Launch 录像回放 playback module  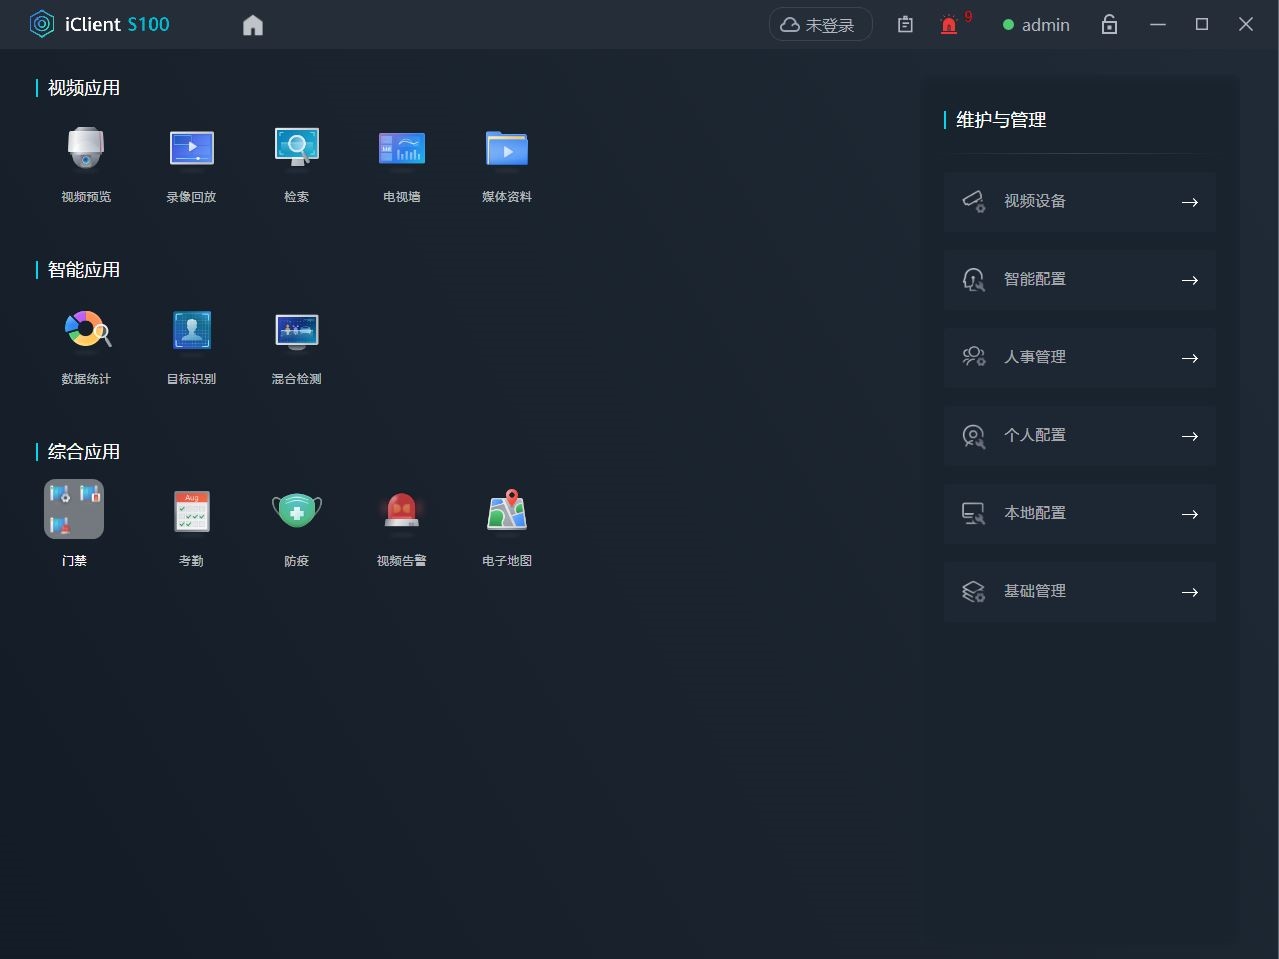coord(191,149)
